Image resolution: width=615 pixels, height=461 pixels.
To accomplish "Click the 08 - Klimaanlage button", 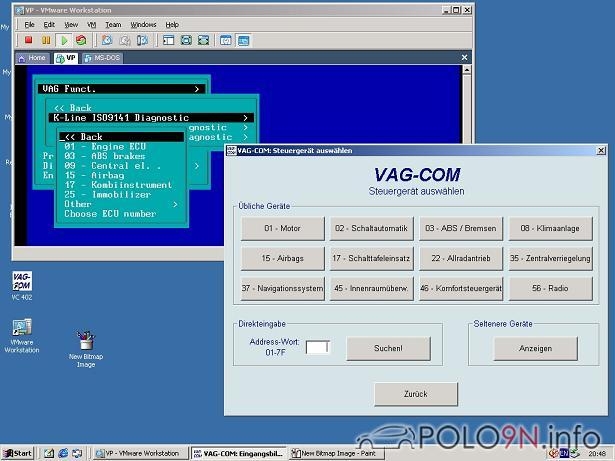I will [x=550, y=228].
